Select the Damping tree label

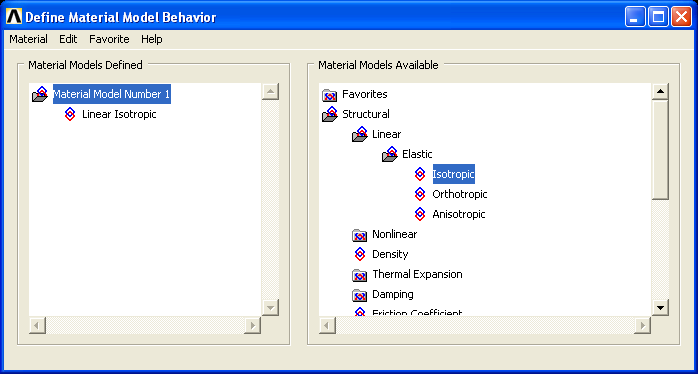coord(393,294)
